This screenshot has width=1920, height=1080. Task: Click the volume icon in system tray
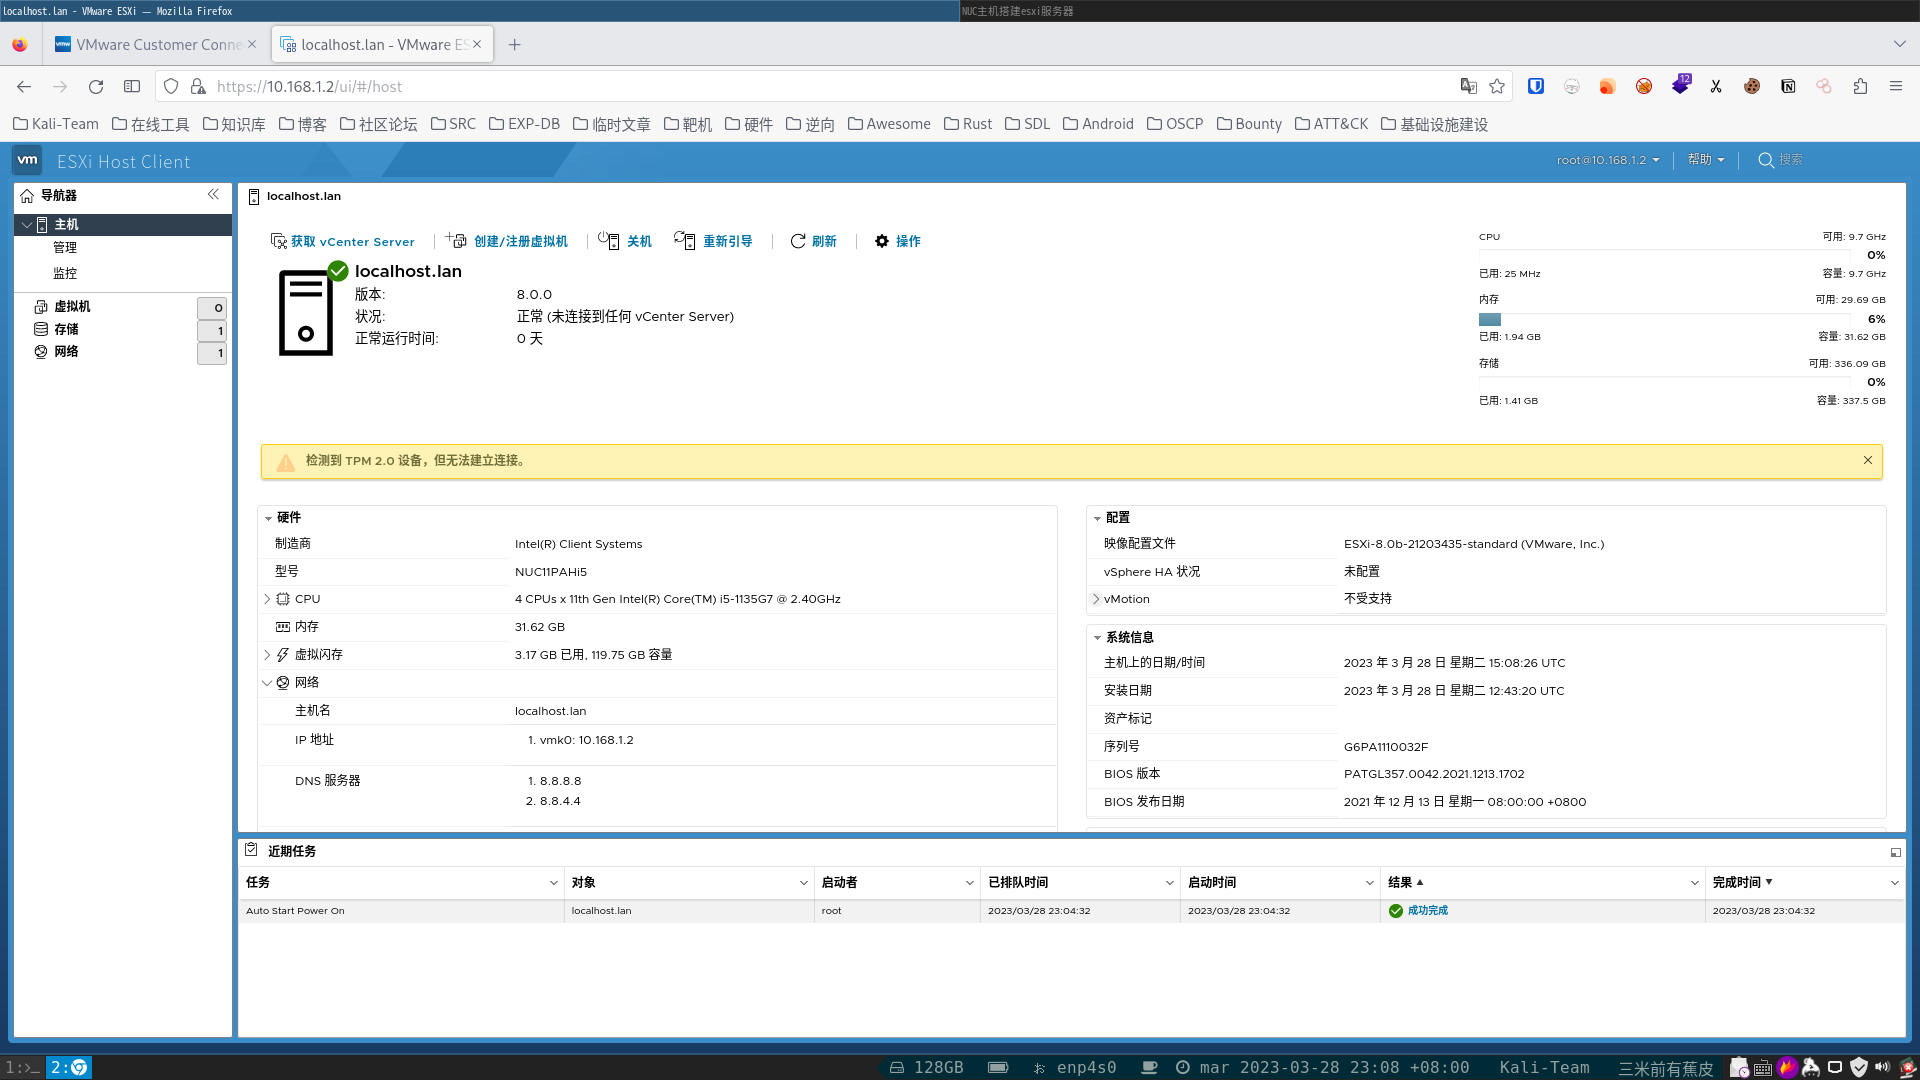[1882, 1067]
